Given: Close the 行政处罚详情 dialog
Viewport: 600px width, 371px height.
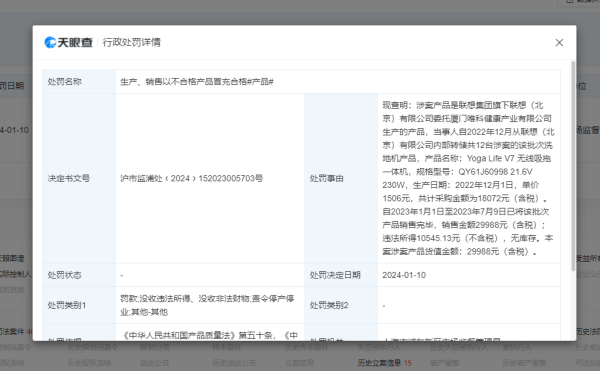Looking at the screenshot, I should click(x=559, y=42).
